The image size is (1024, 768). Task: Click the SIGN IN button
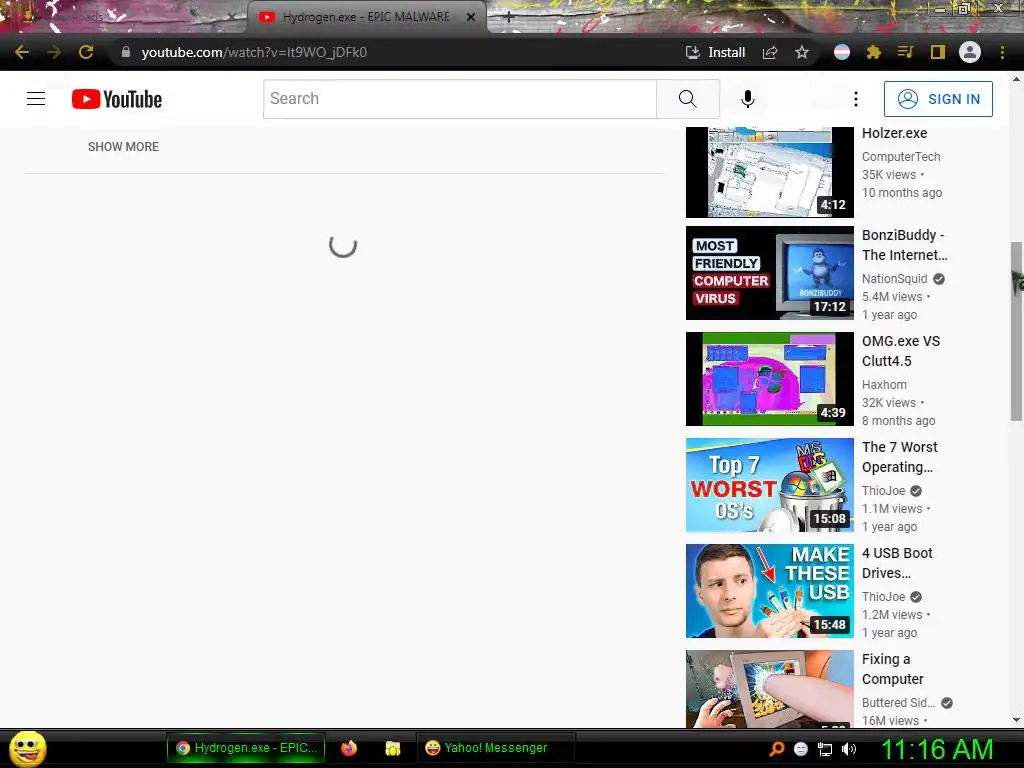tap(938, 99)
